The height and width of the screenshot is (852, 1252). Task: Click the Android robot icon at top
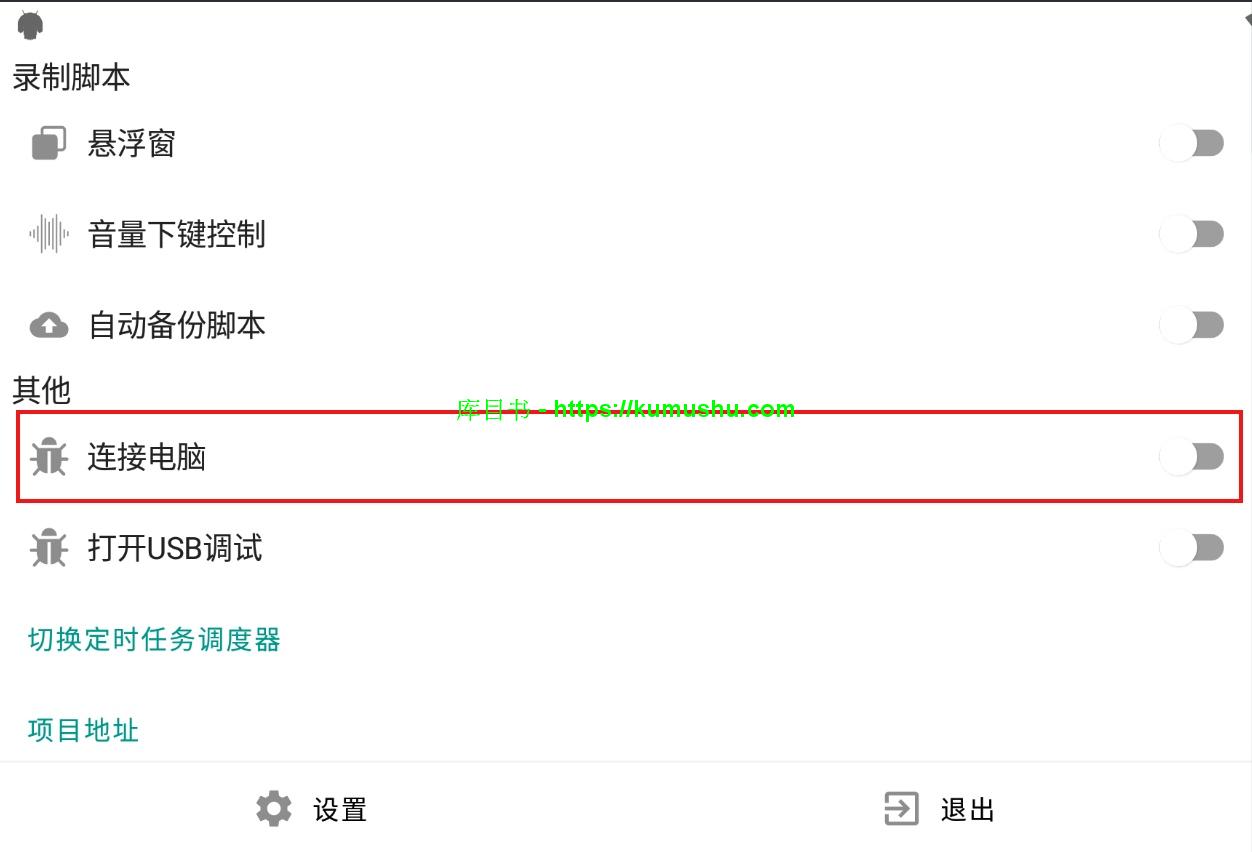click(x=31, y=24)
